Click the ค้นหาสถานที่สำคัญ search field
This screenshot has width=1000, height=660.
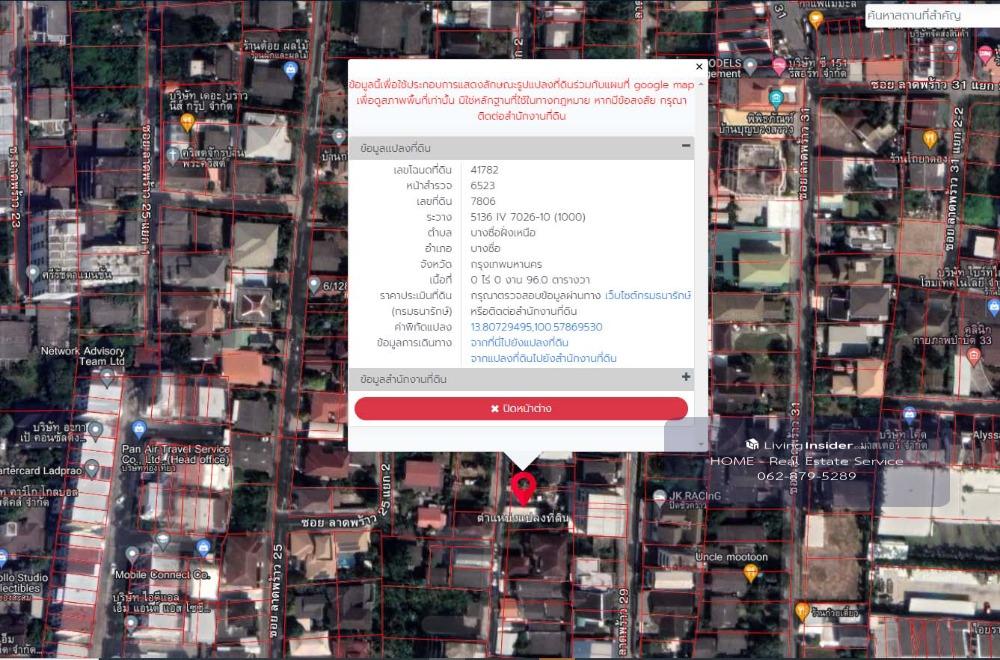click(x=930, y=16)
